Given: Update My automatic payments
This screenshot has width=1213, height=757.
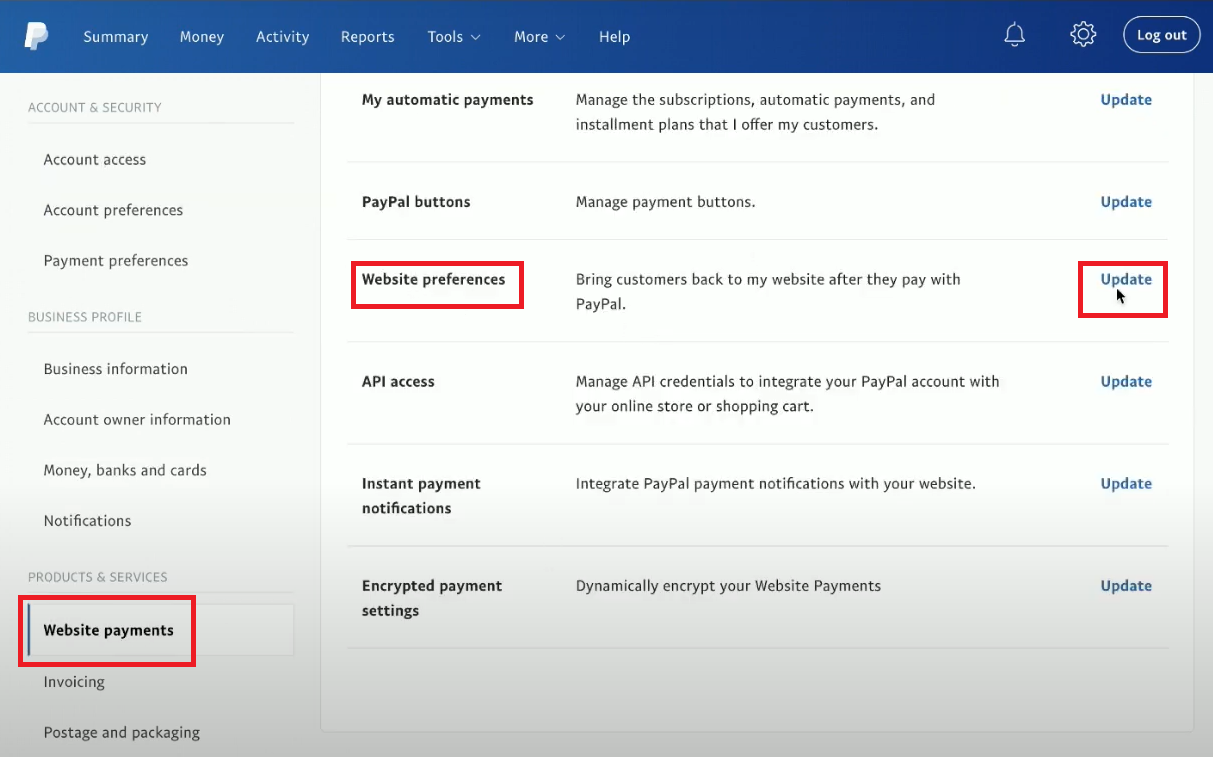Looking at the screenshot, I should point(1126,100).
